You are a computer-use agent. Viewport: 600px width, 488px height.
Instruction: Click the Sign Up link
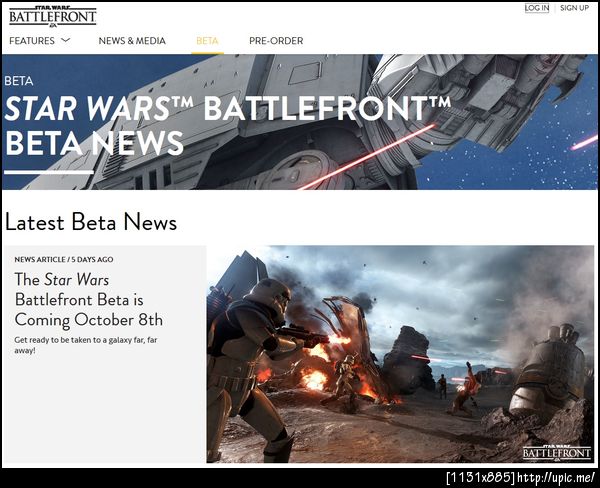[x=574, y=8]
